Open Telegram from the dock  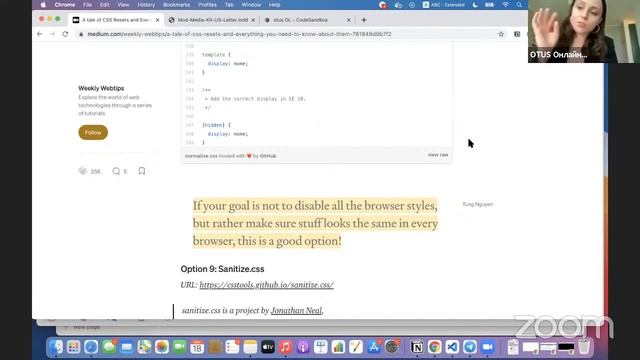[x=470, y=347]
